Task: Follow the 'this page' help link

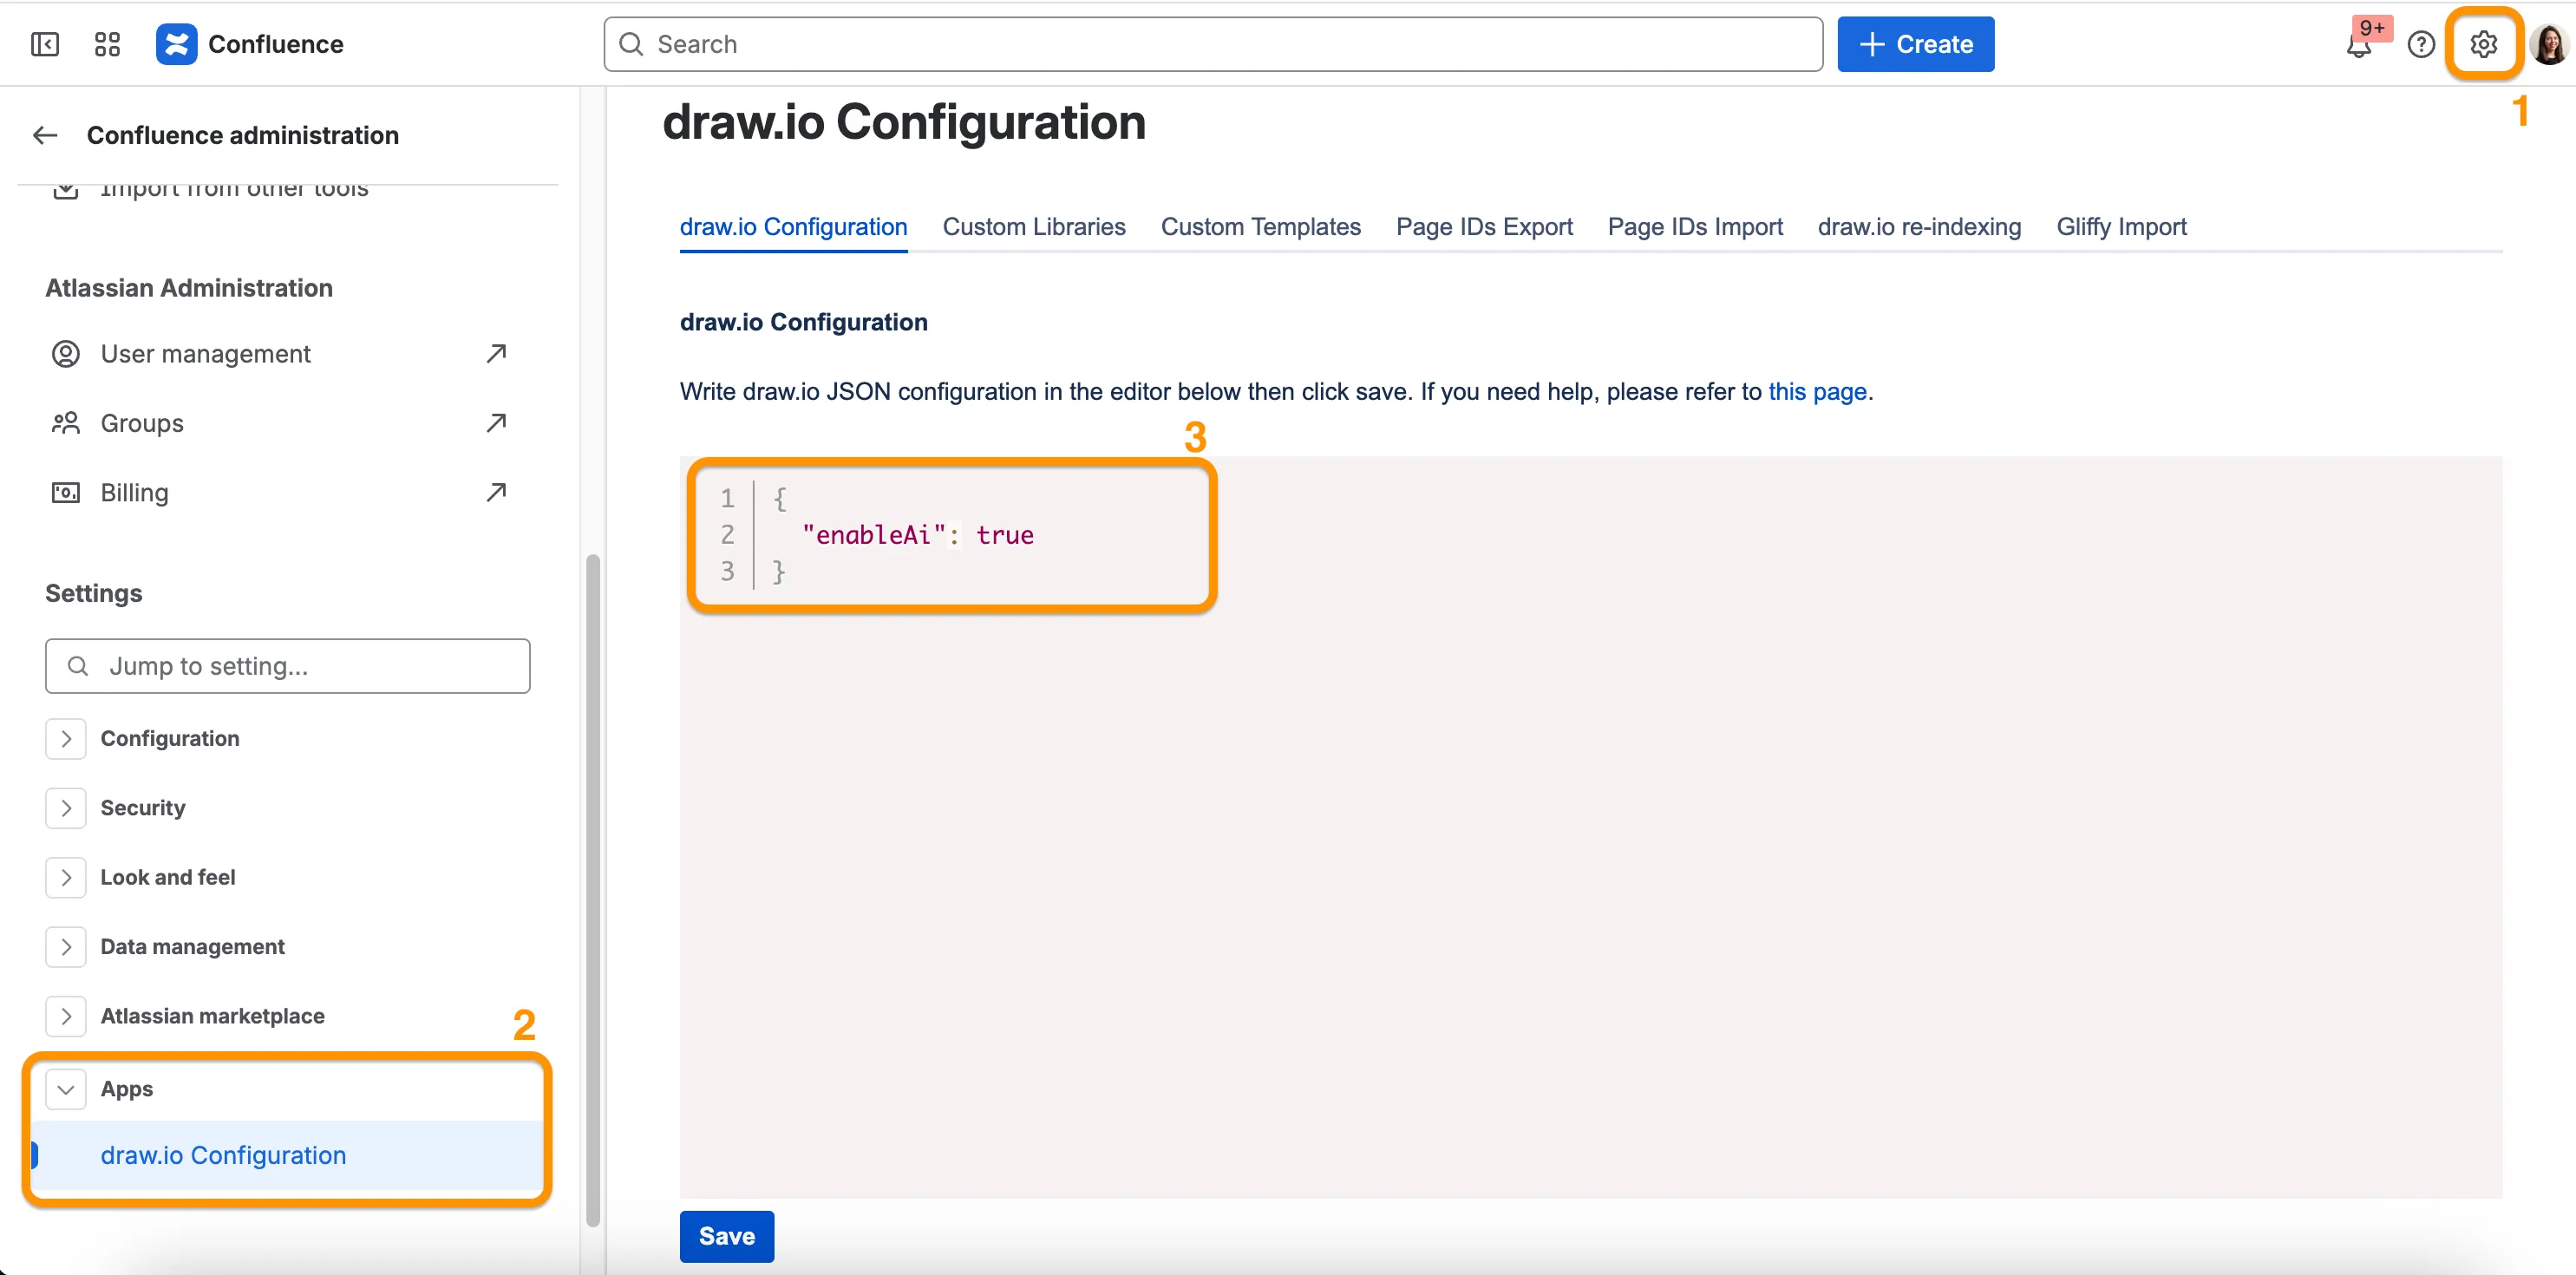Action: [1817, 391]
